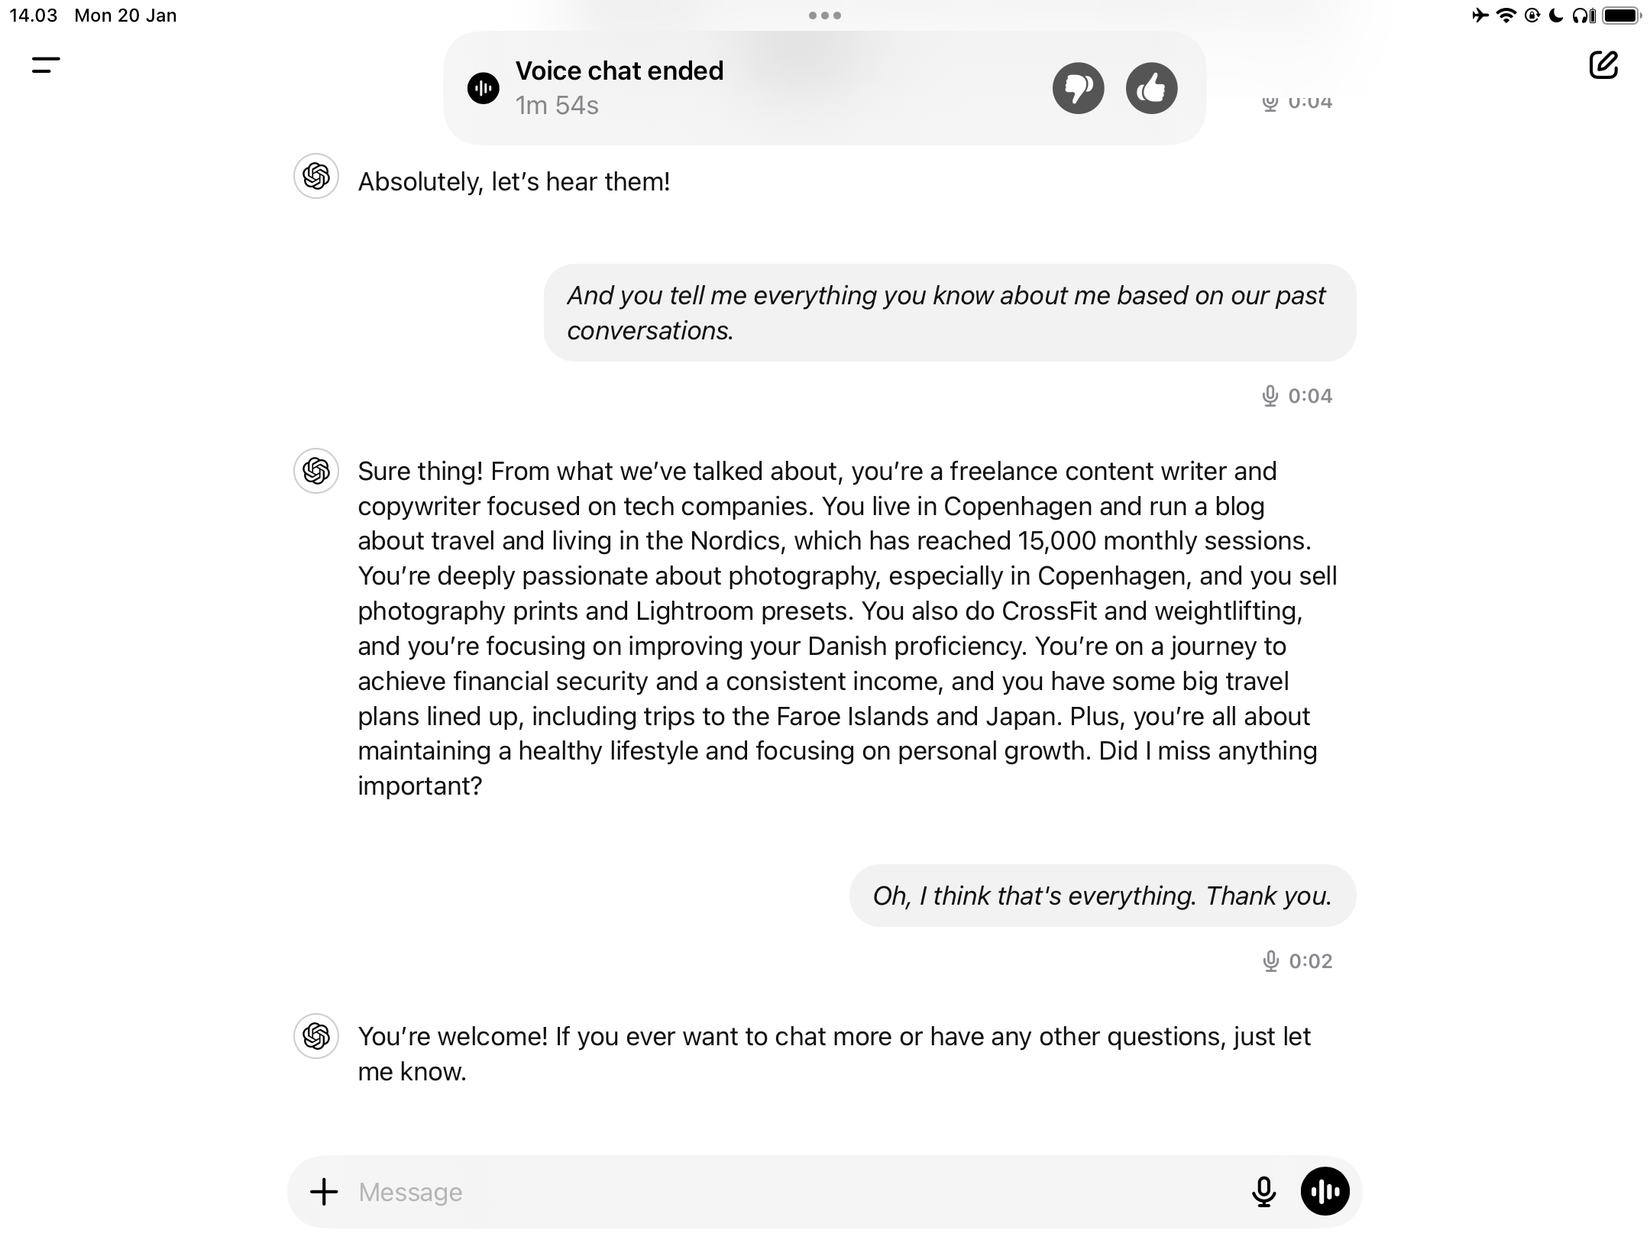This screenshot has height=1238, width=1650.
Task: Click the plus attachment icon
Action: [325, 1191]
